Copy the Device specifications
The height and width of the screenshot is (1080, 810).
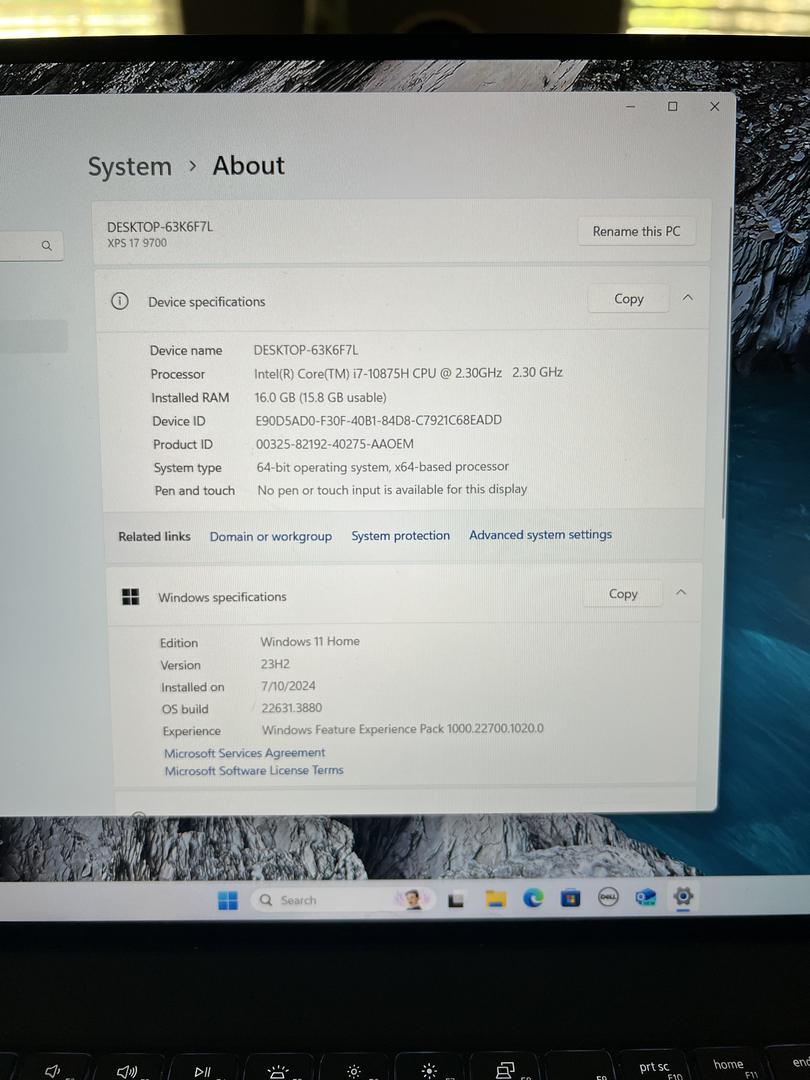pyautogui.click(x=629, y=299)
